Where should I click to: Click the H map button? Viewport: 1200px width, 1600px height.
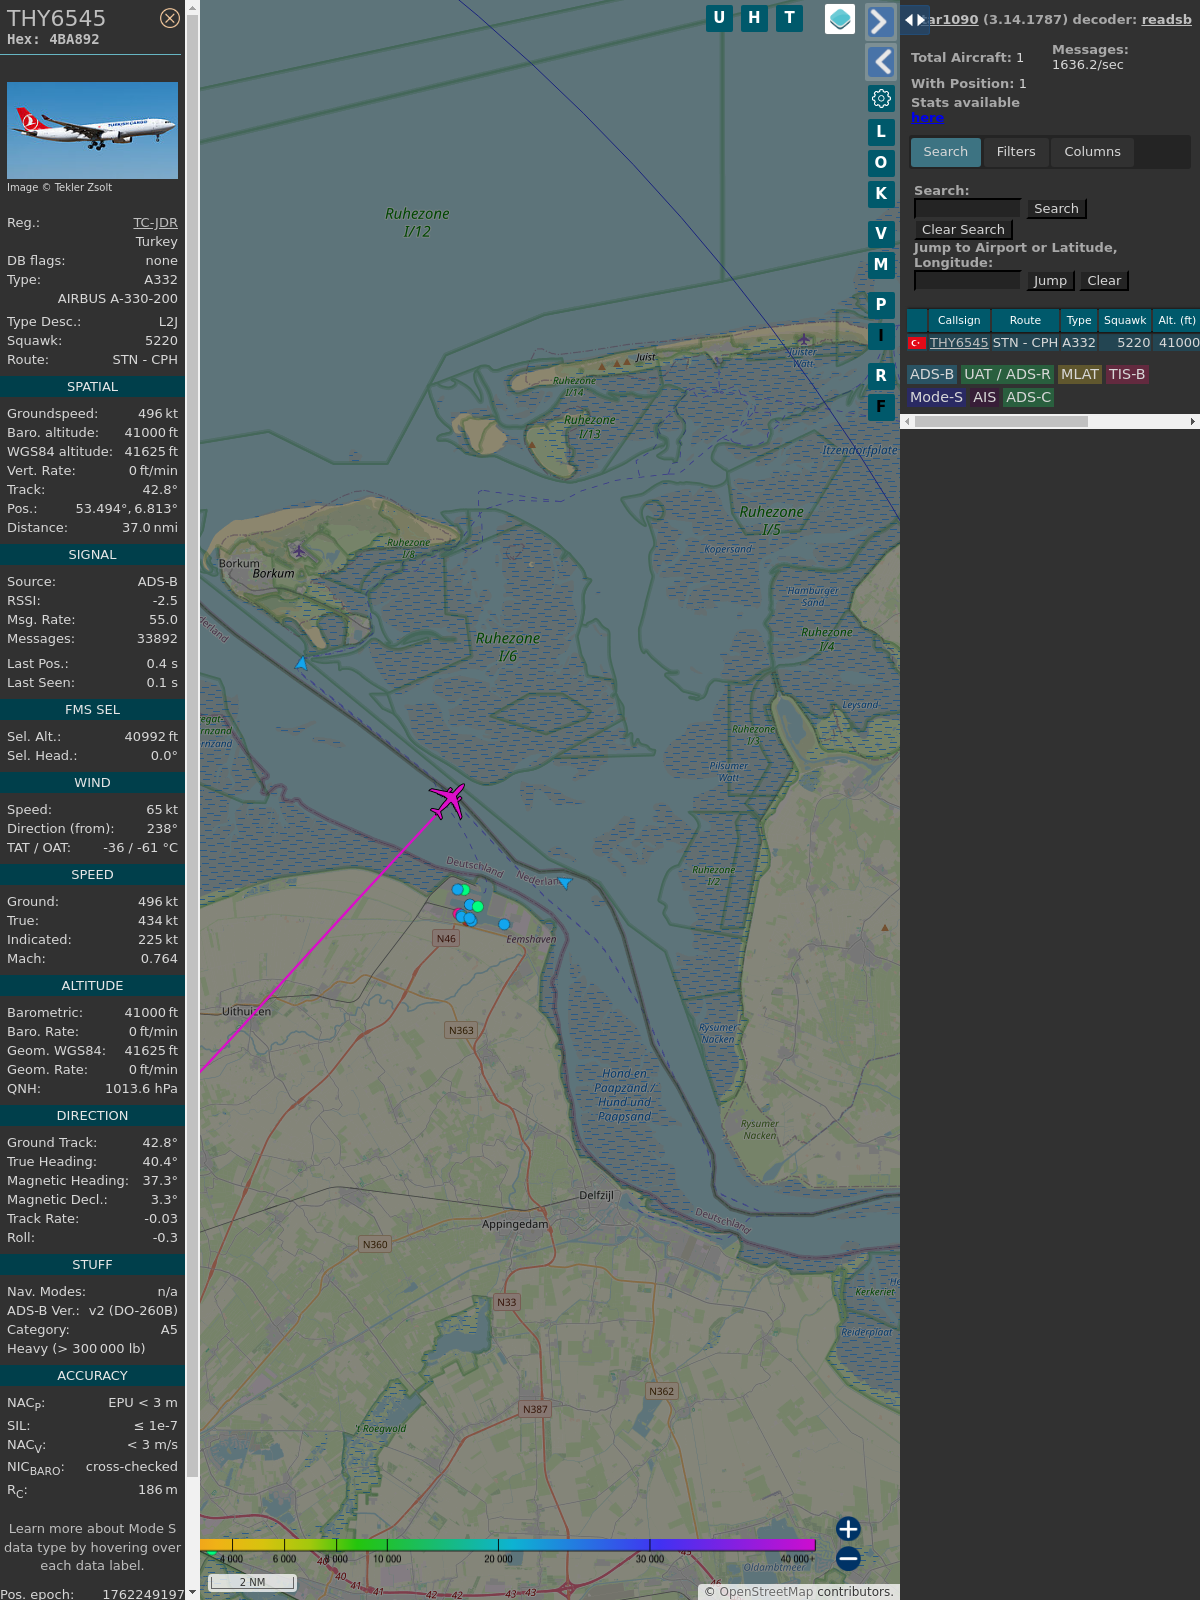(754, 18)
